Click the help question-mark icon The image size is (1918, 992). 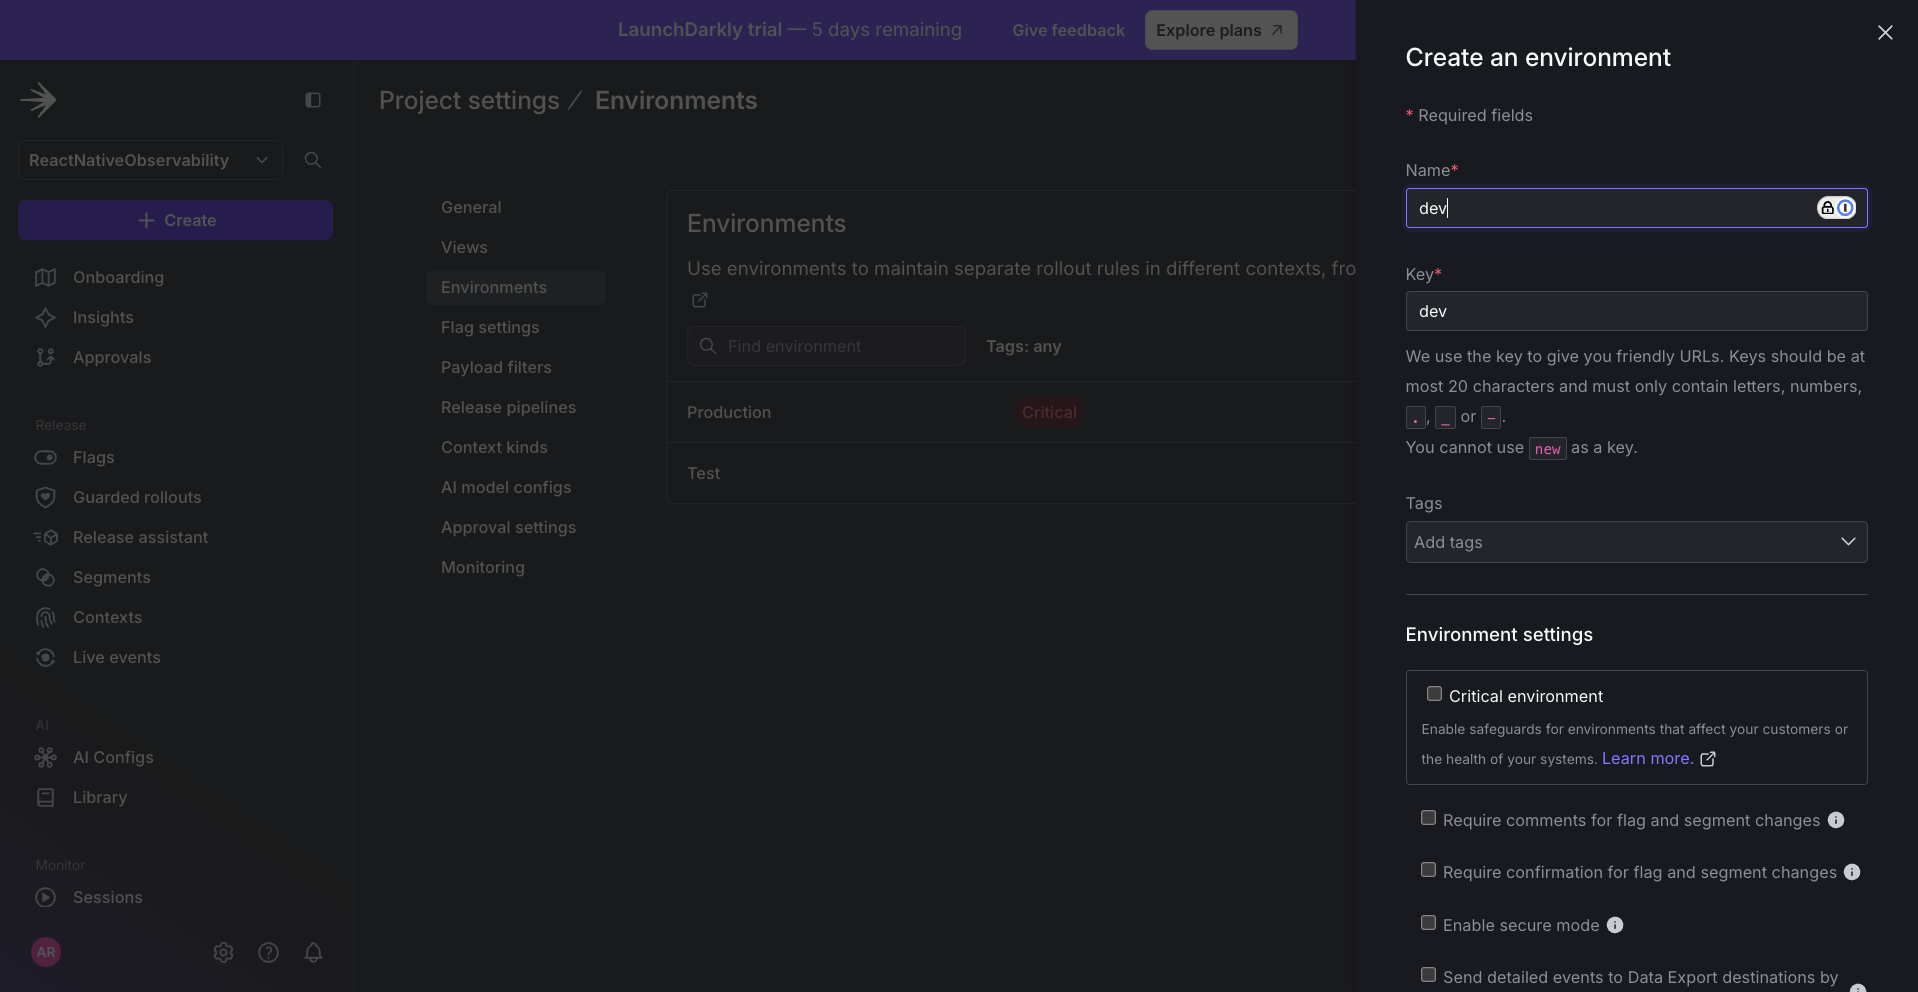tap(268, 952)
